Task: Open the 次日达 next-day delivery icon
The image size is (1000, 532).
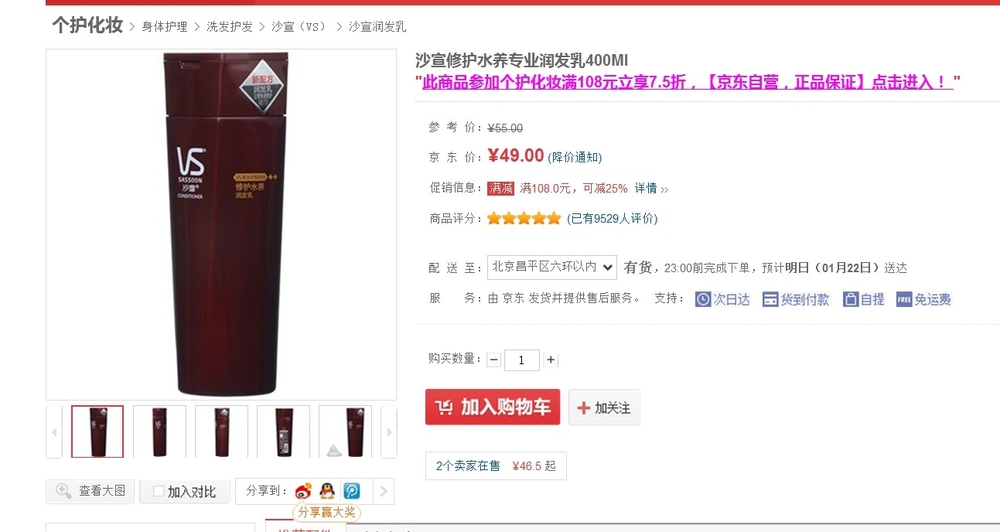Action: click(x=703, y=299)
